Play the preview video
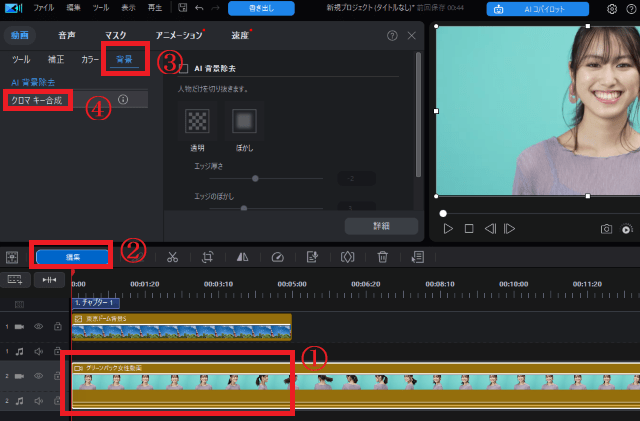Viewport: 640px width, 421px height. click(448, 229)
